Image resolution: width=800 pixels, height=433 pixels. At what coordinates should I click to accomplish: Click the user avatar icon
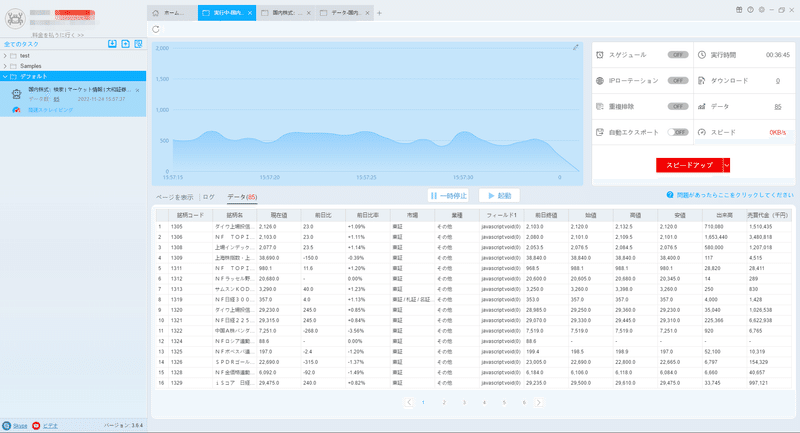15,19
